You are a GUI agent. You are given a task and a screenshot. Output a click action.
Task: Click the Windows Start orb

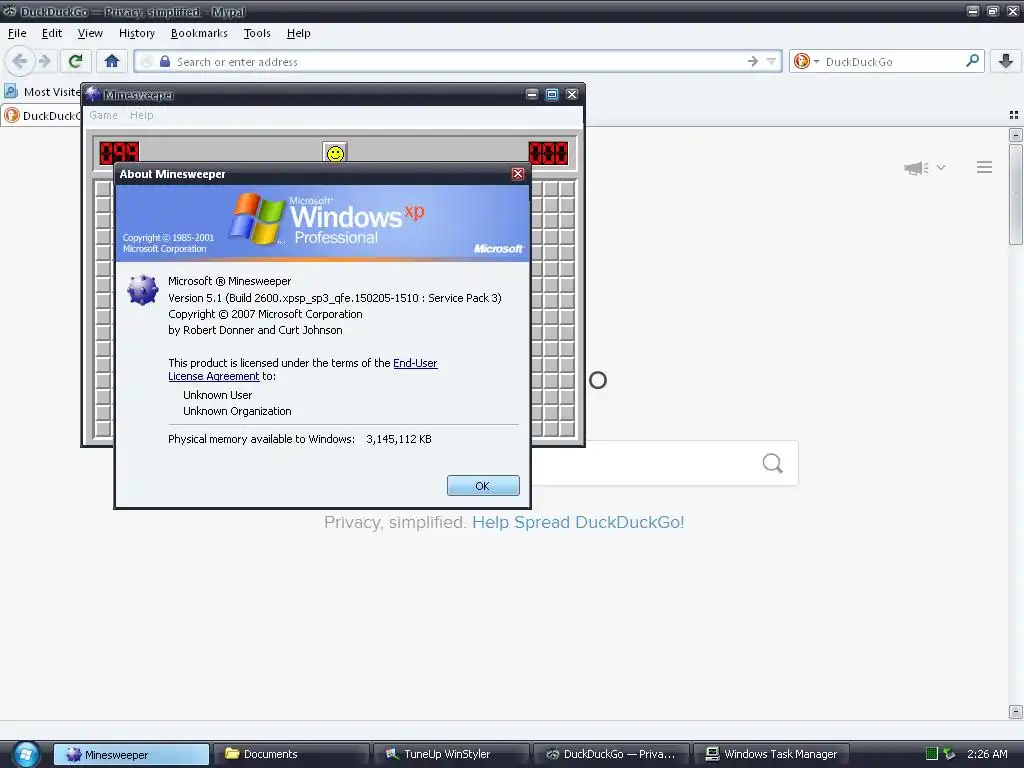pyautogui.click(x=26, y=754)
